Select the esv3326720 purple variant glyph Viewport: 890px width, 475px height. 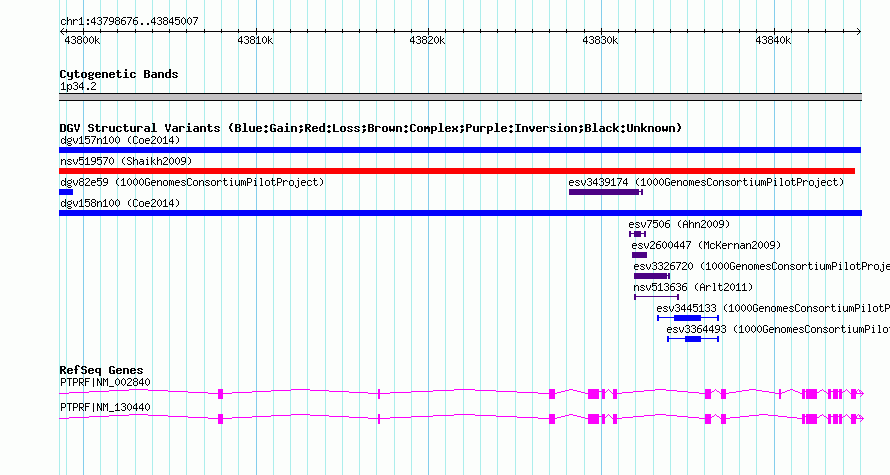(652, 276)
